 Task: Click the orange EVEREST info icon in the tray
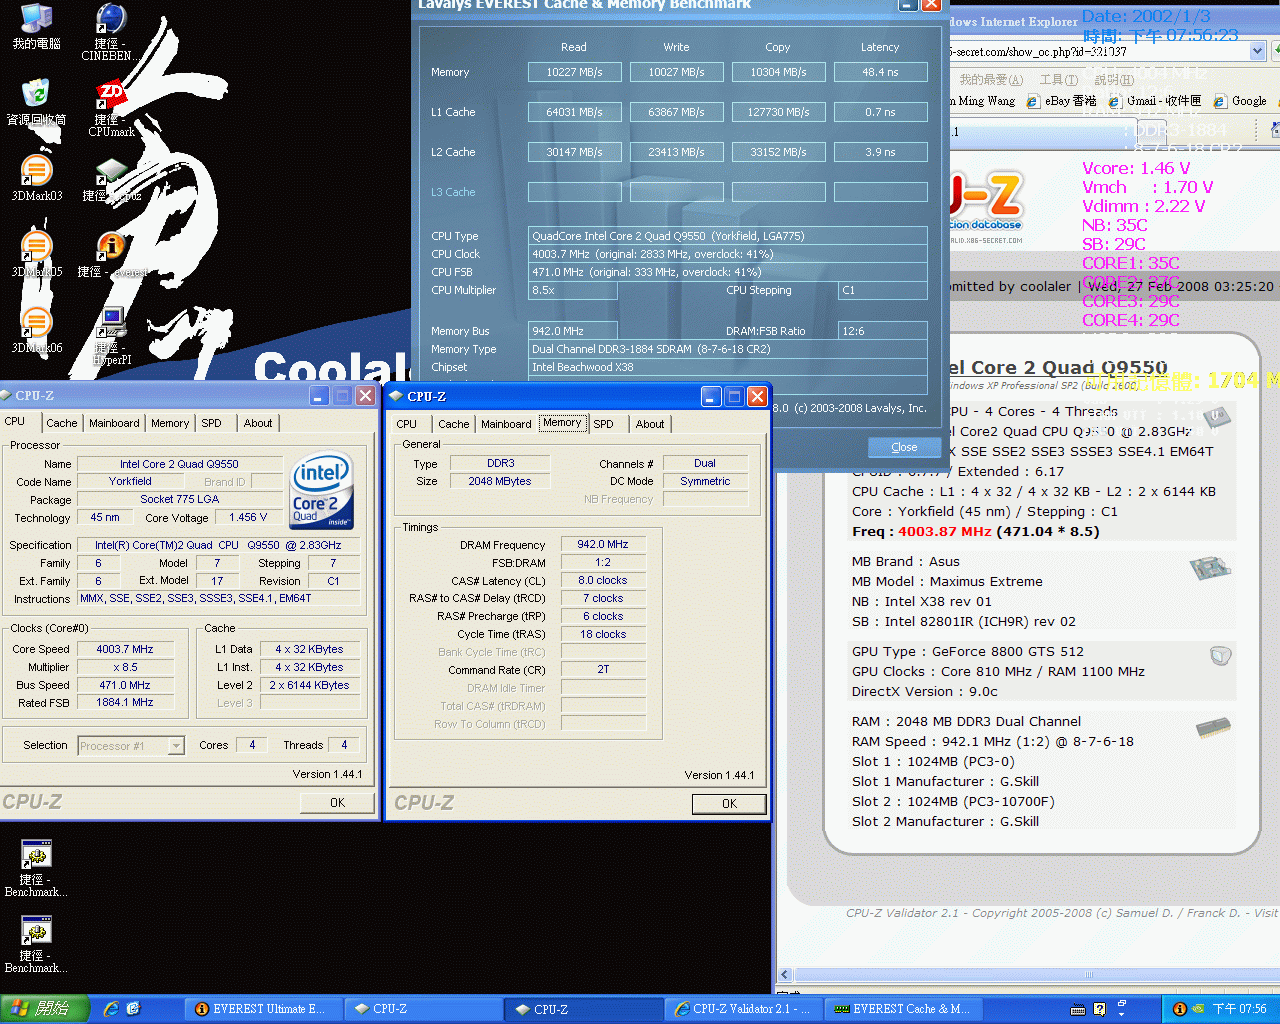point(1179,1009)
